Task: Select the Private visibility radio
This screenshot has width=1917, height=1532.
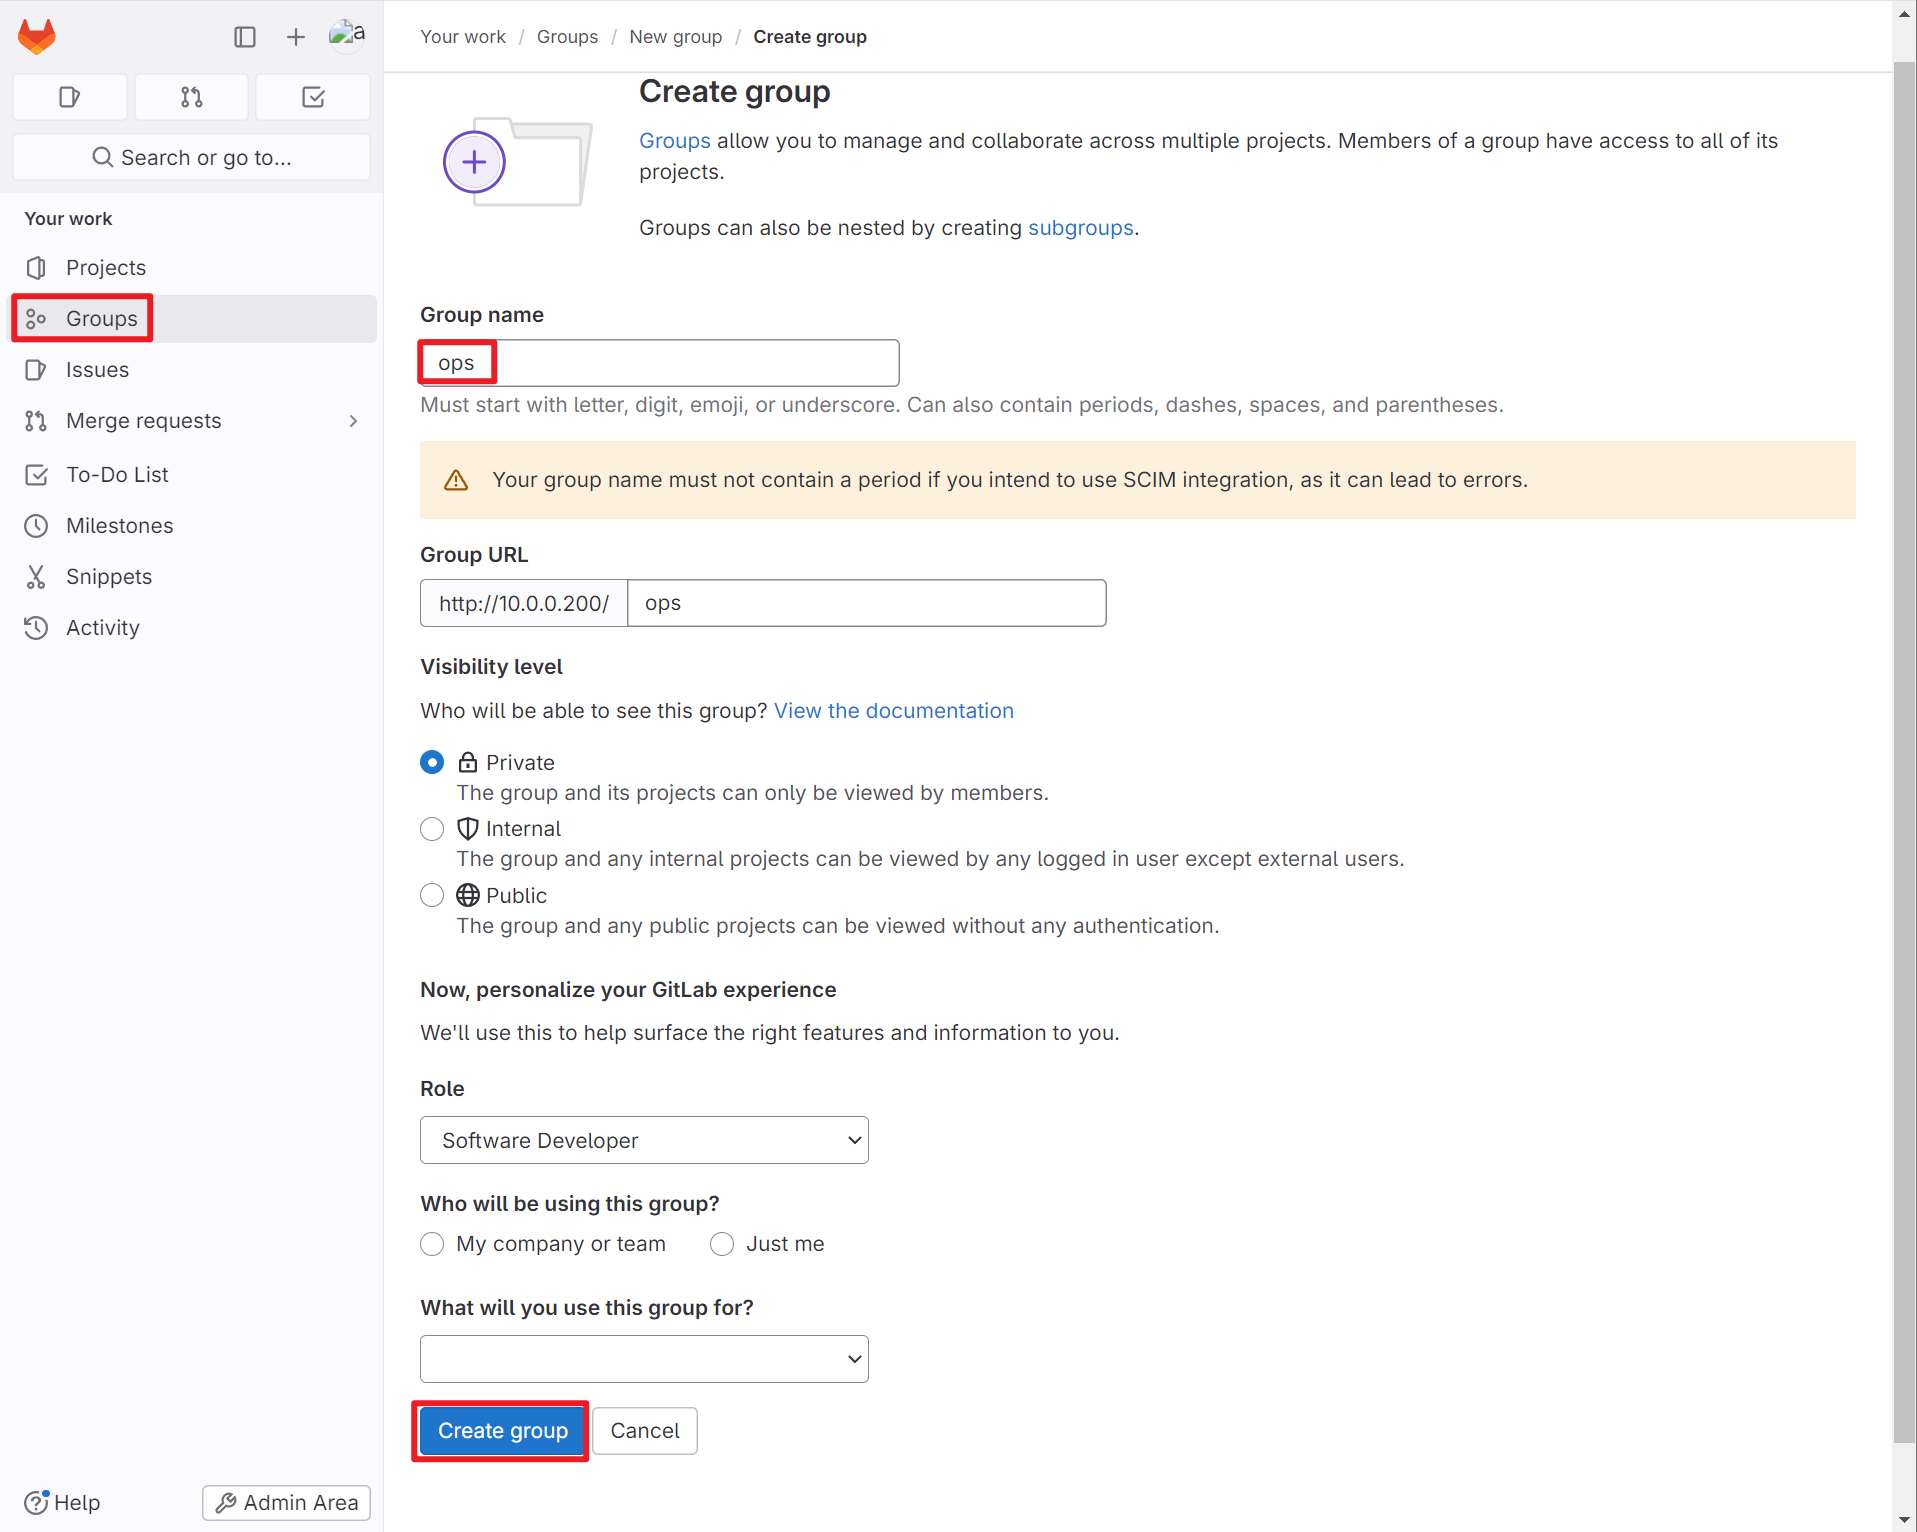Action: (432, 763)
